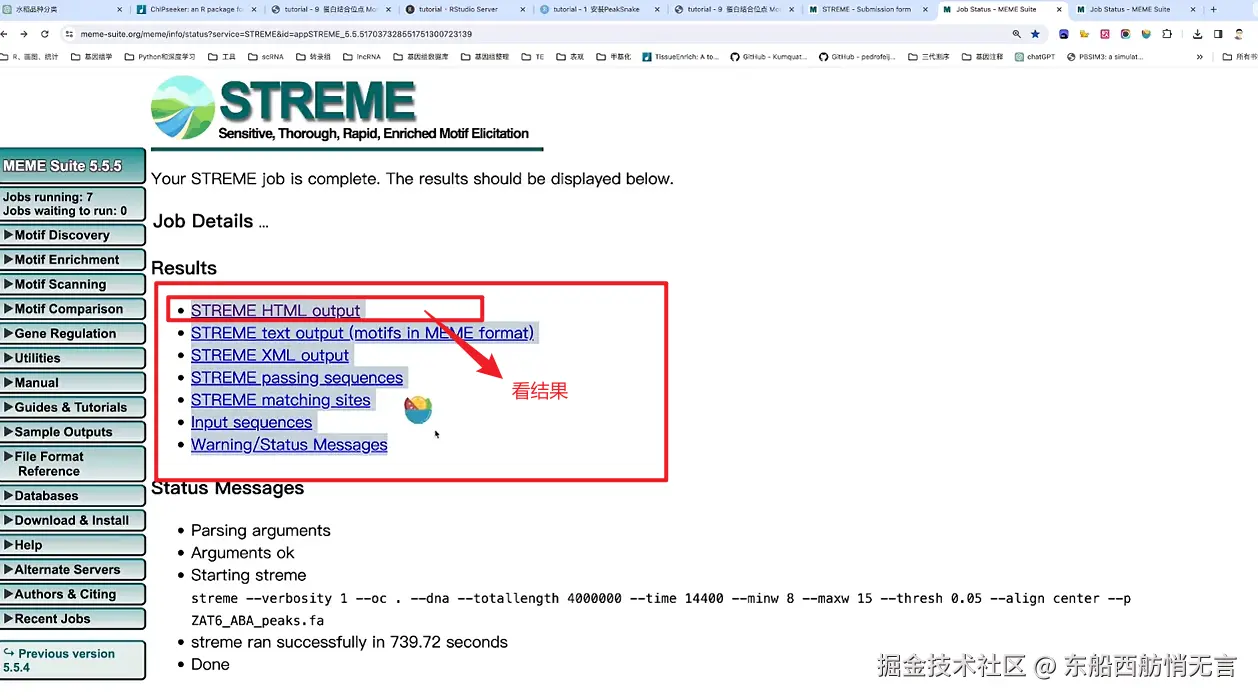Image resolution: width=1258 pixels, height=700 pixels.
Task: Open the browser extensions puzzle icon
Action: point(1166,34)
